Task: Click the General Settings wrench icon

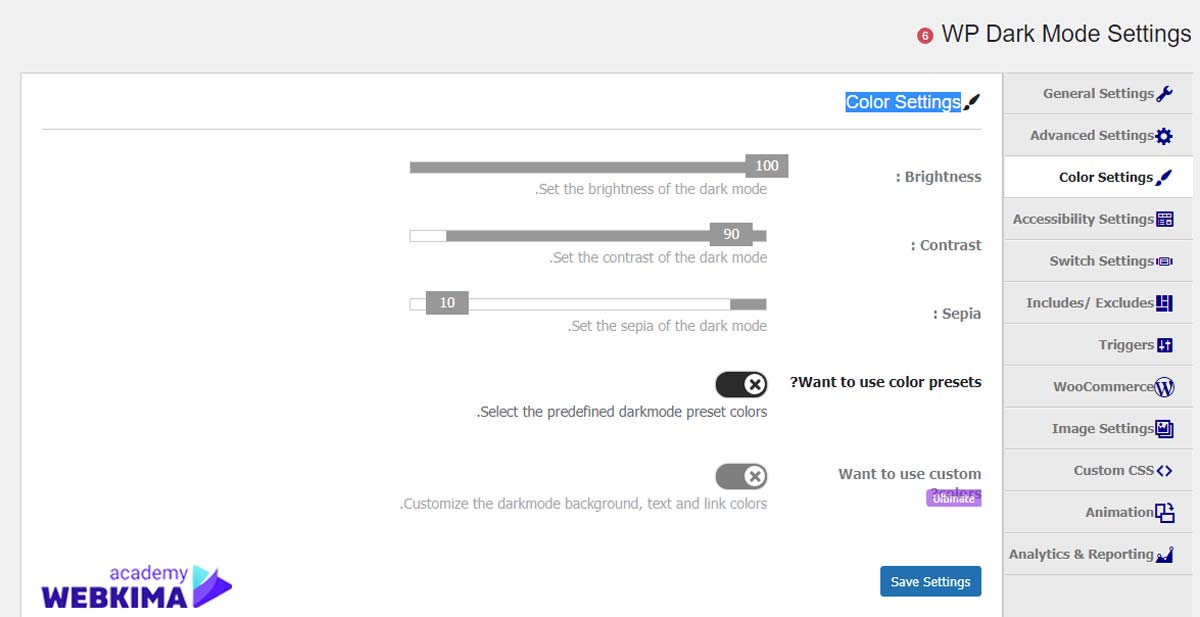Action: coord(1164,94)
